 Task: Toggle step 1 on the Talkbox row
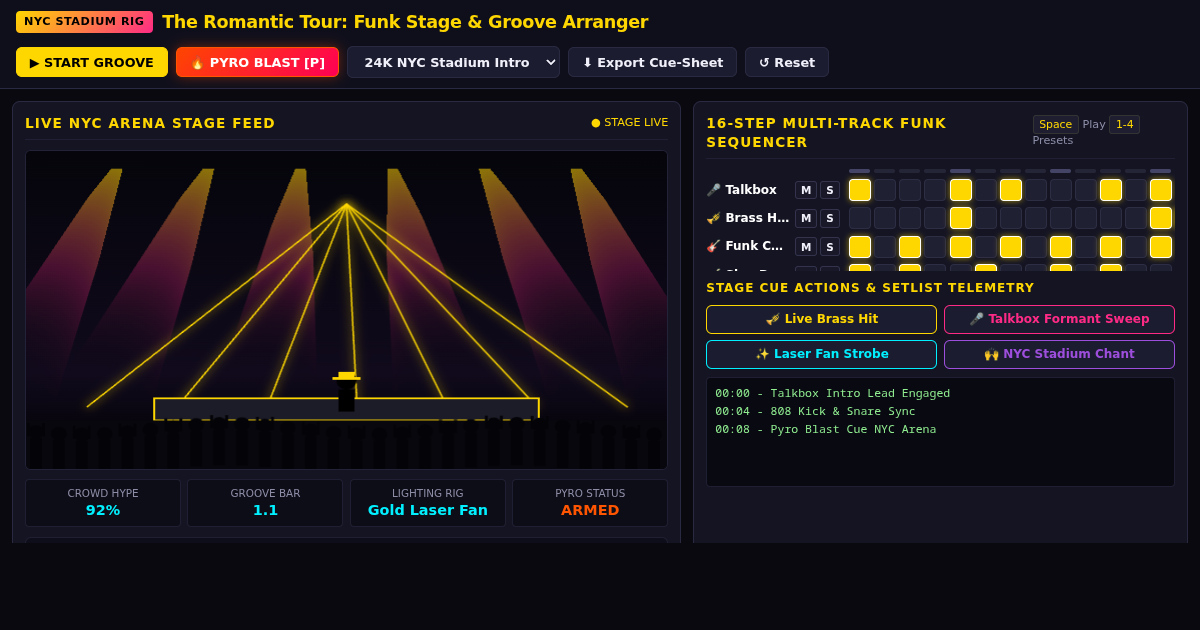[860, 190]
